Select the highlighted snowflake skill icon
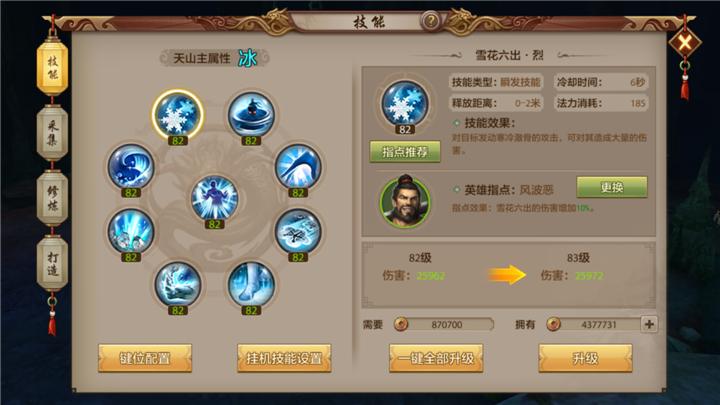 (x=178, y=114)
